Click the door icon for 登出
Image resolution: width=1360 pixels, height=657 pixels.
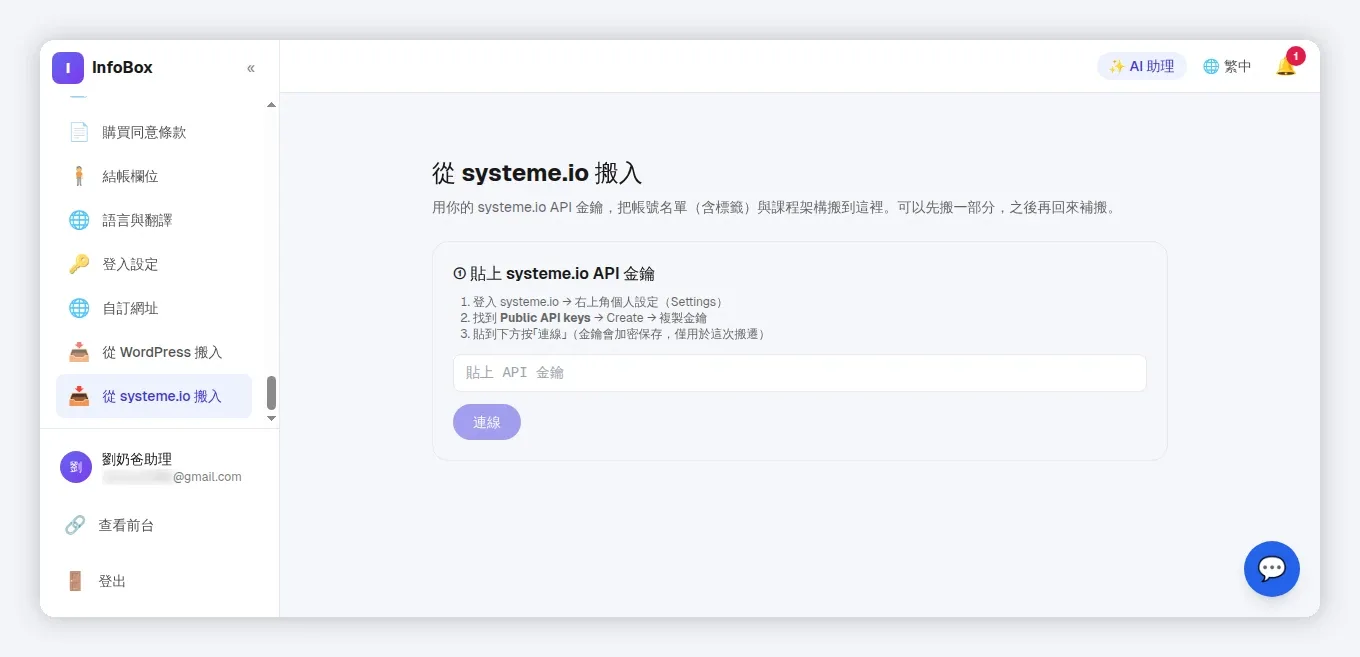75,581
